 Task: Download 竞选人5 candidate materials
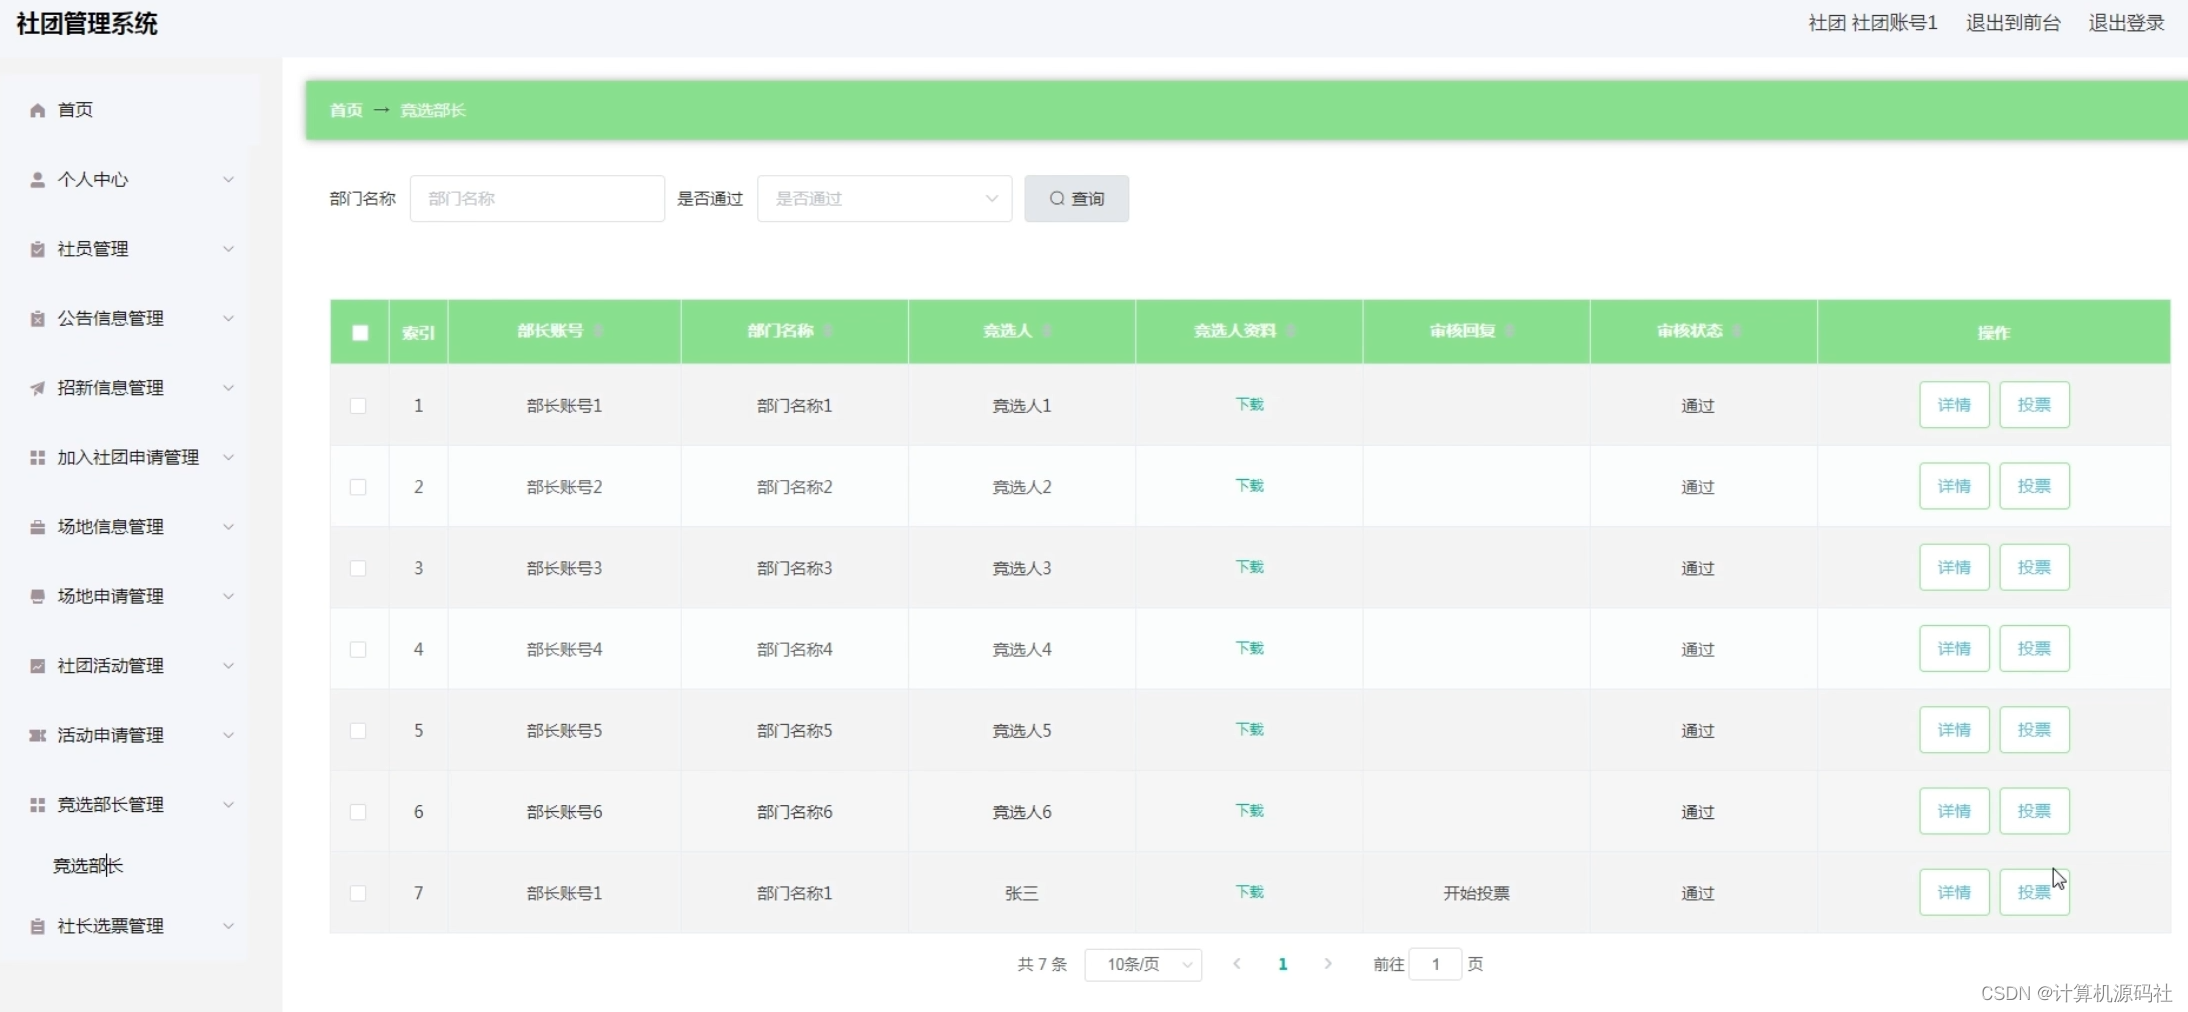click(x=1249, y=730)
